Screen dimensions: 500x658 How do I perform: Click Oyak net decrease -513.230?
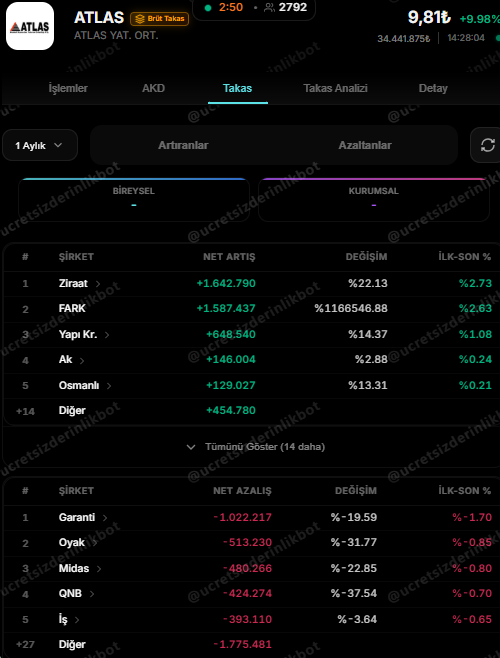(x=247, y=542)
